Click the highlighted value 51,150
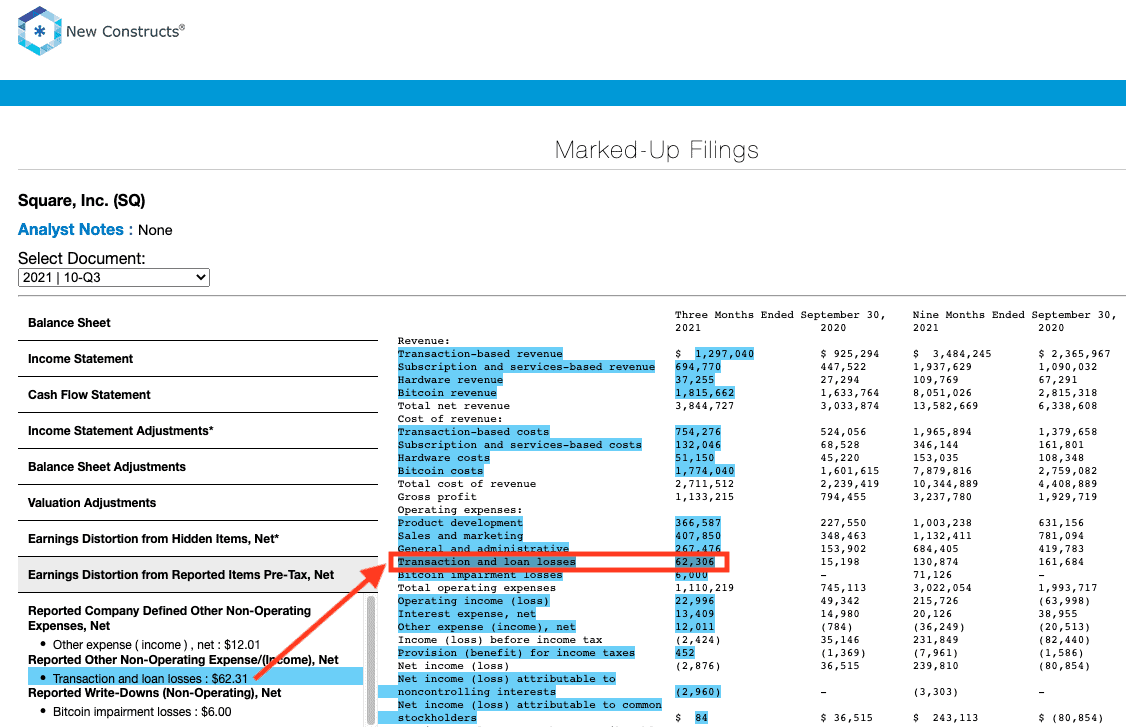Image resolution: width=1126 pixels, height=727 pixels. tap(694, 458)
